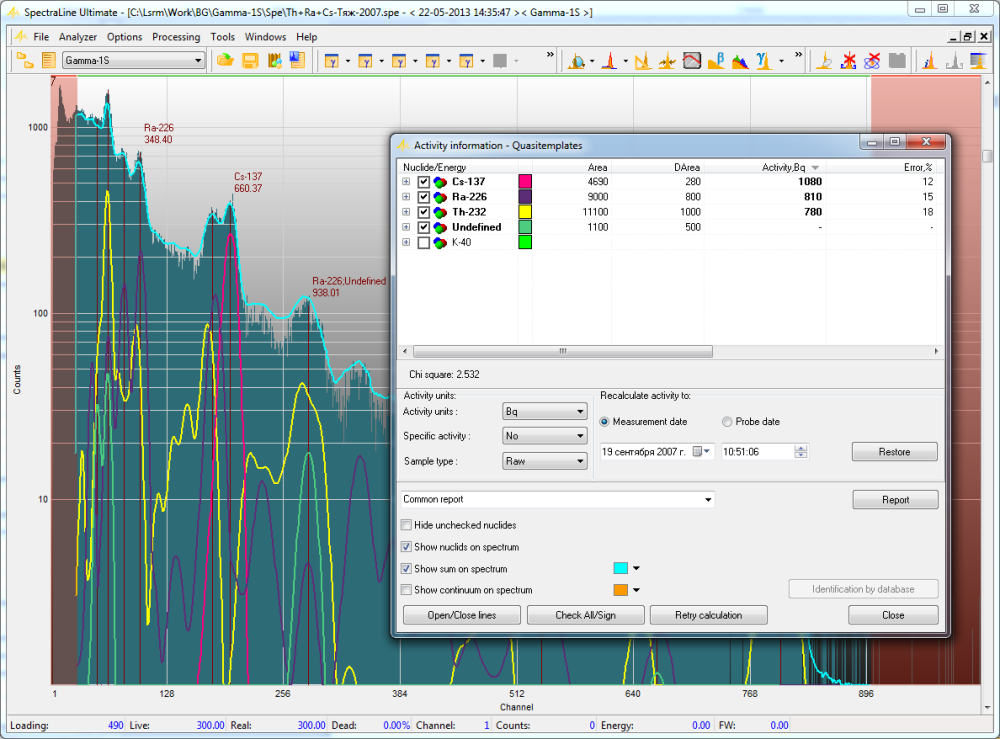Open the date picker dropdown arrow

pyautogui.click(x=707, y=451)
